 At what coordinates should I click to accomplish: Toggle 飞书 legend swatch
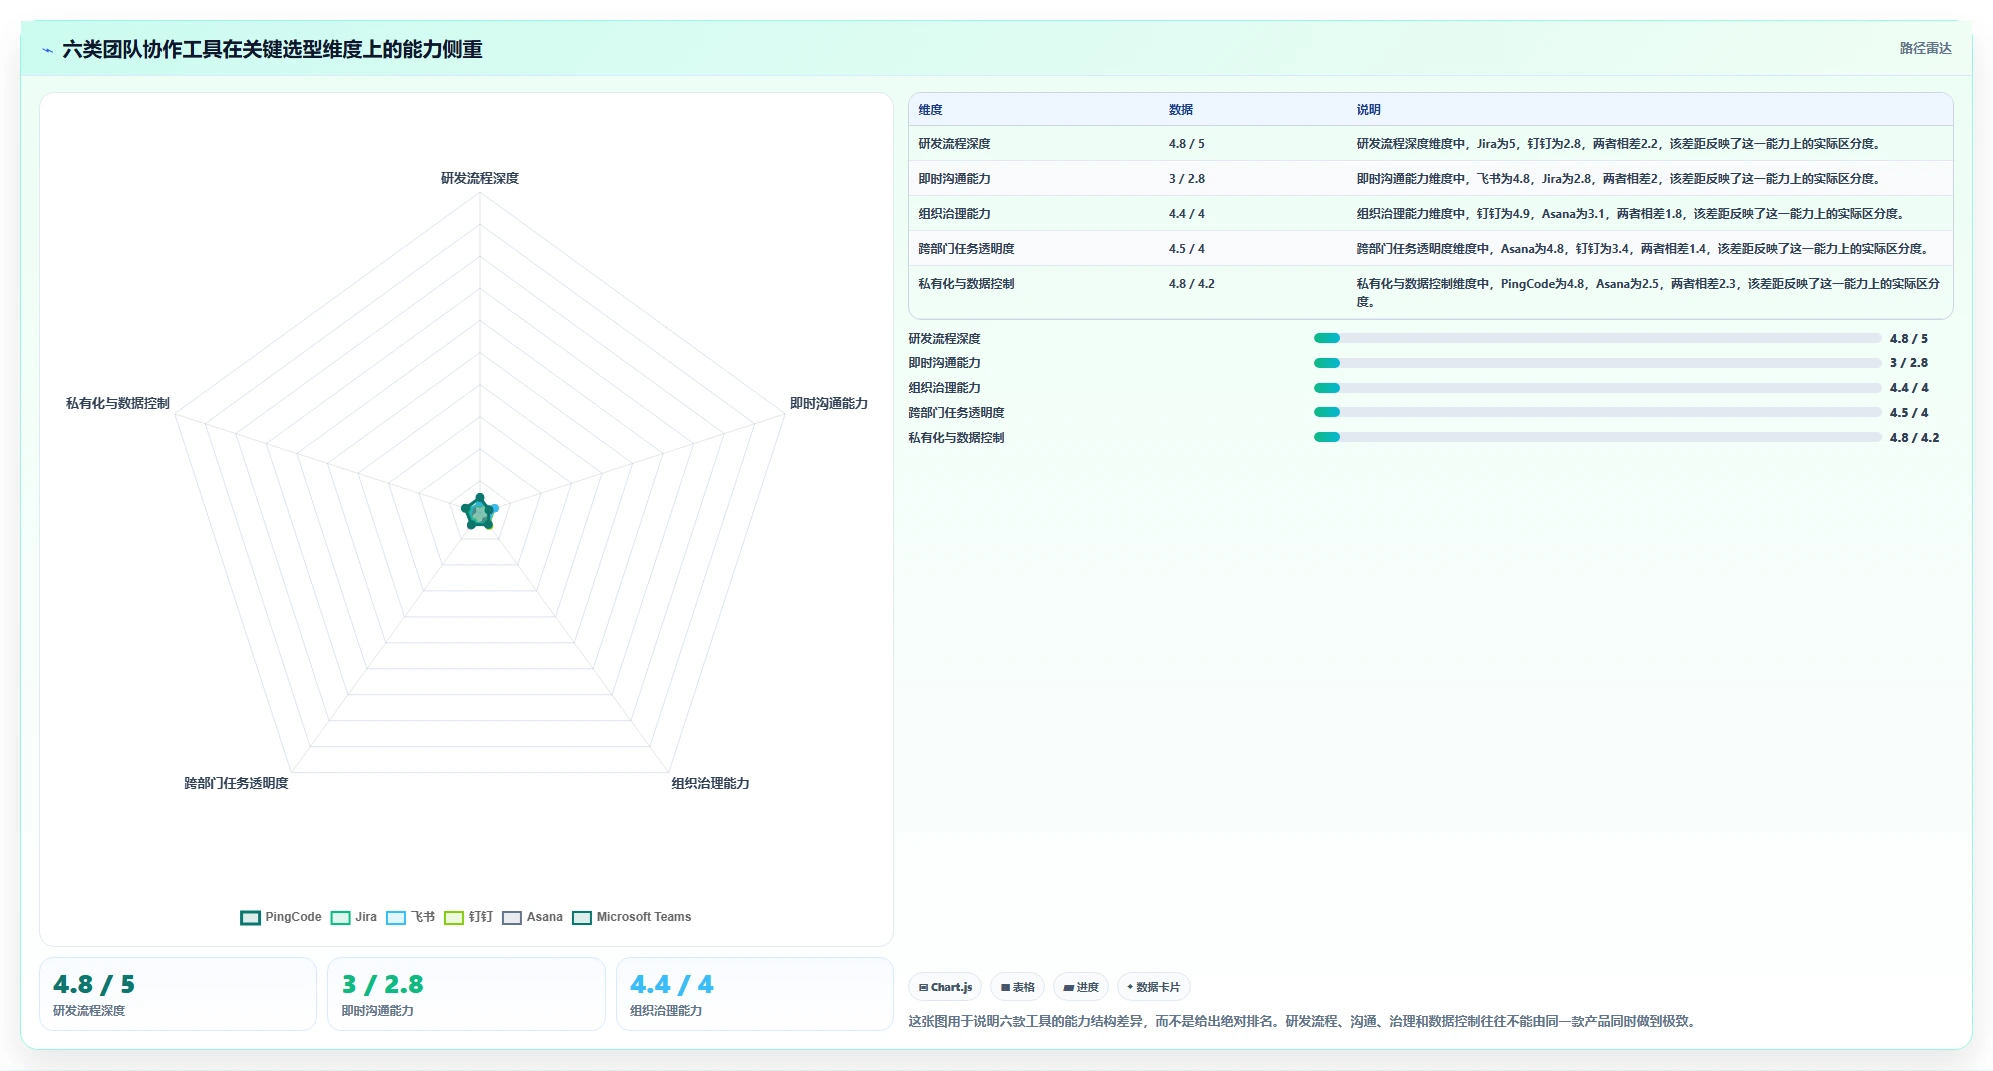396,917
